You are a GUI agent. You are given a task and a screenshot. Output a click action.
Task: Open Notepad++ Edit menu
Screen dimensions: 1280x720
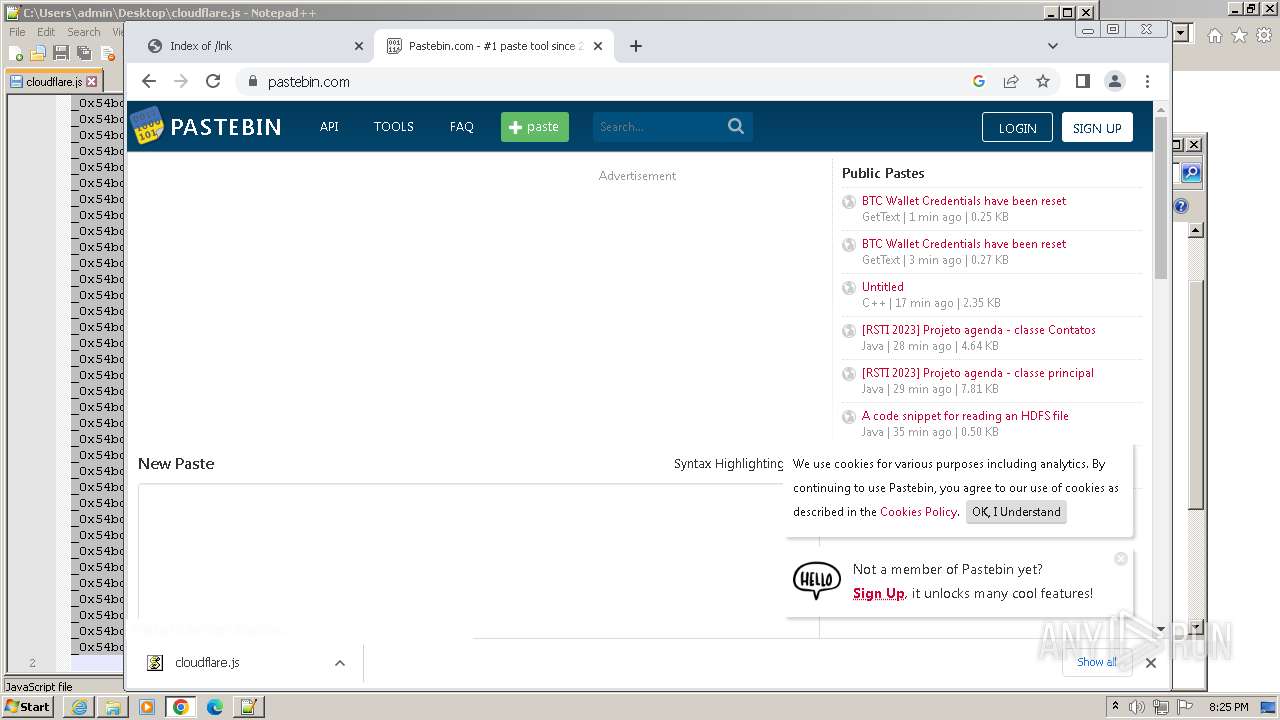pos(46,32)
